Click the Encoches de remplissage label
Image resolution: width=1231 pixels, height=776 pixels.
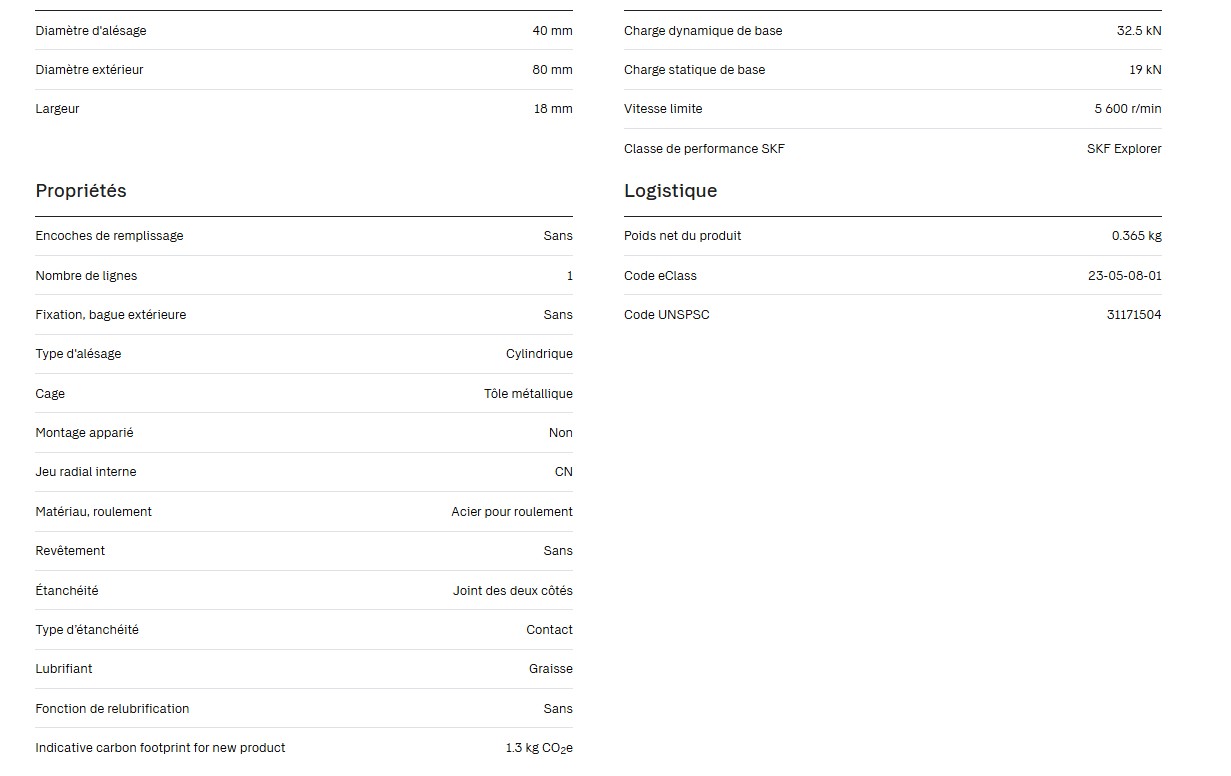[x=109, y=236]
